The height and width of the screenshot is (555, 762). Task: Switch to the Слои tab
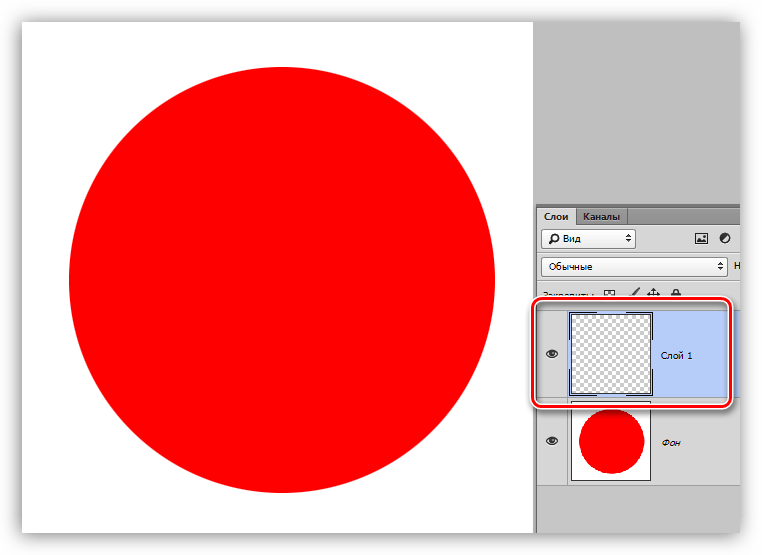[x=556, y=217]
